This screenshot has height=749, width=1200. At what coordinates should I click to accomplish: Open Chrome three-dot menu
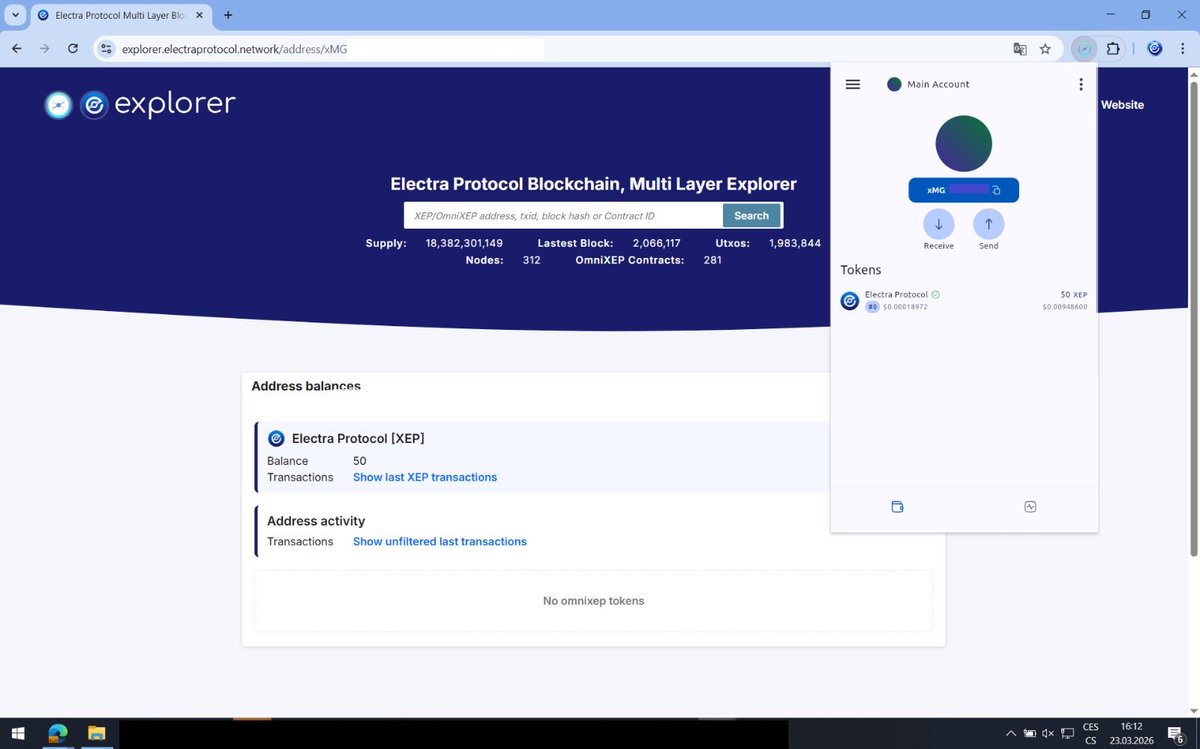click(1181, 48)
